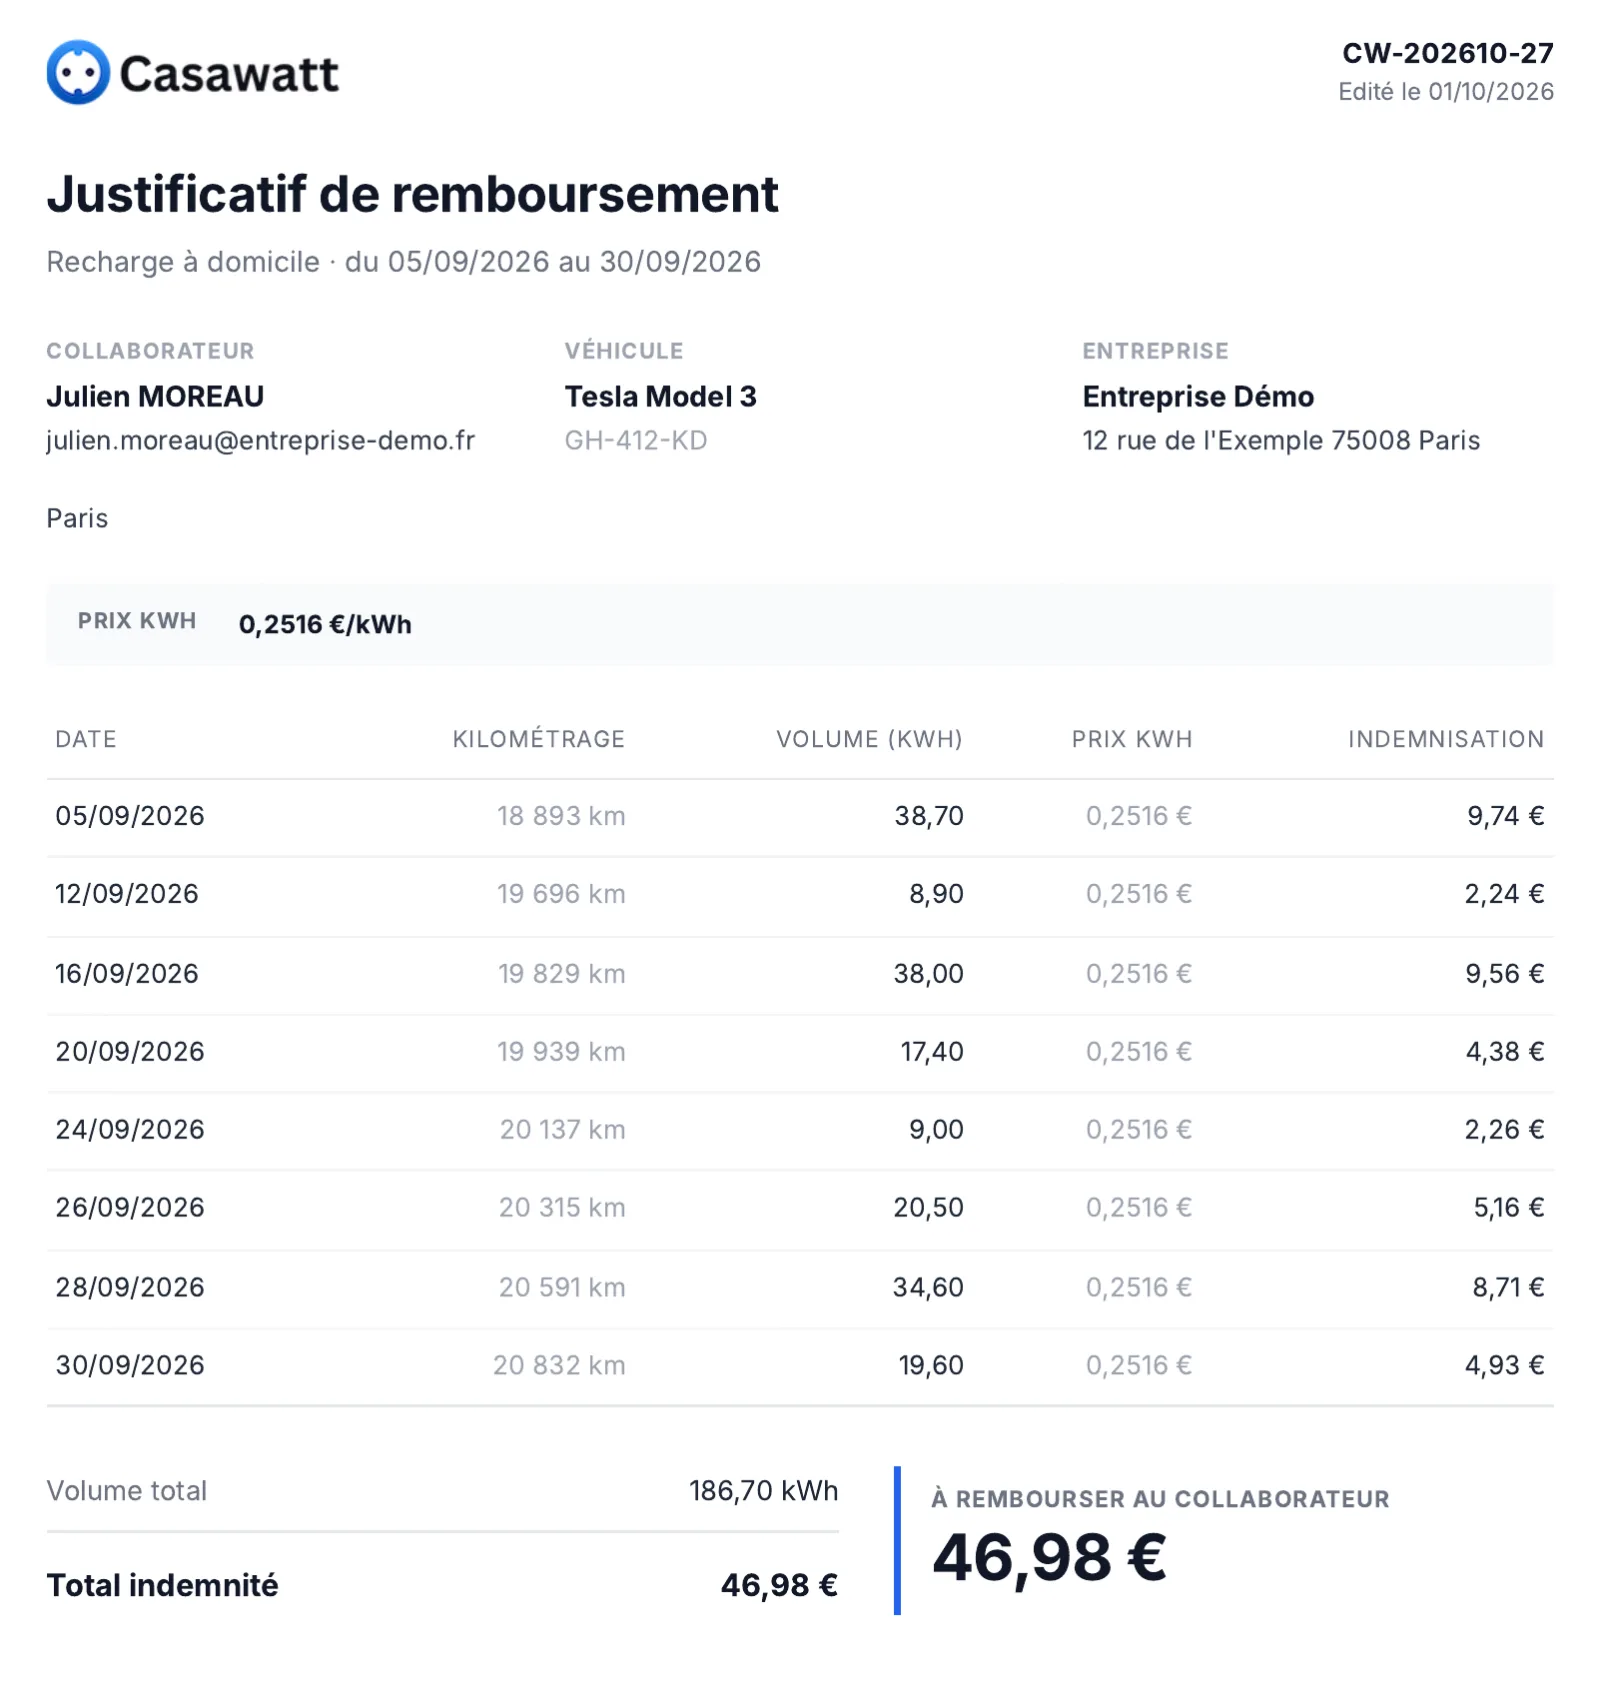Click the 'Total indemnité' label

[x=162, y=1586]
